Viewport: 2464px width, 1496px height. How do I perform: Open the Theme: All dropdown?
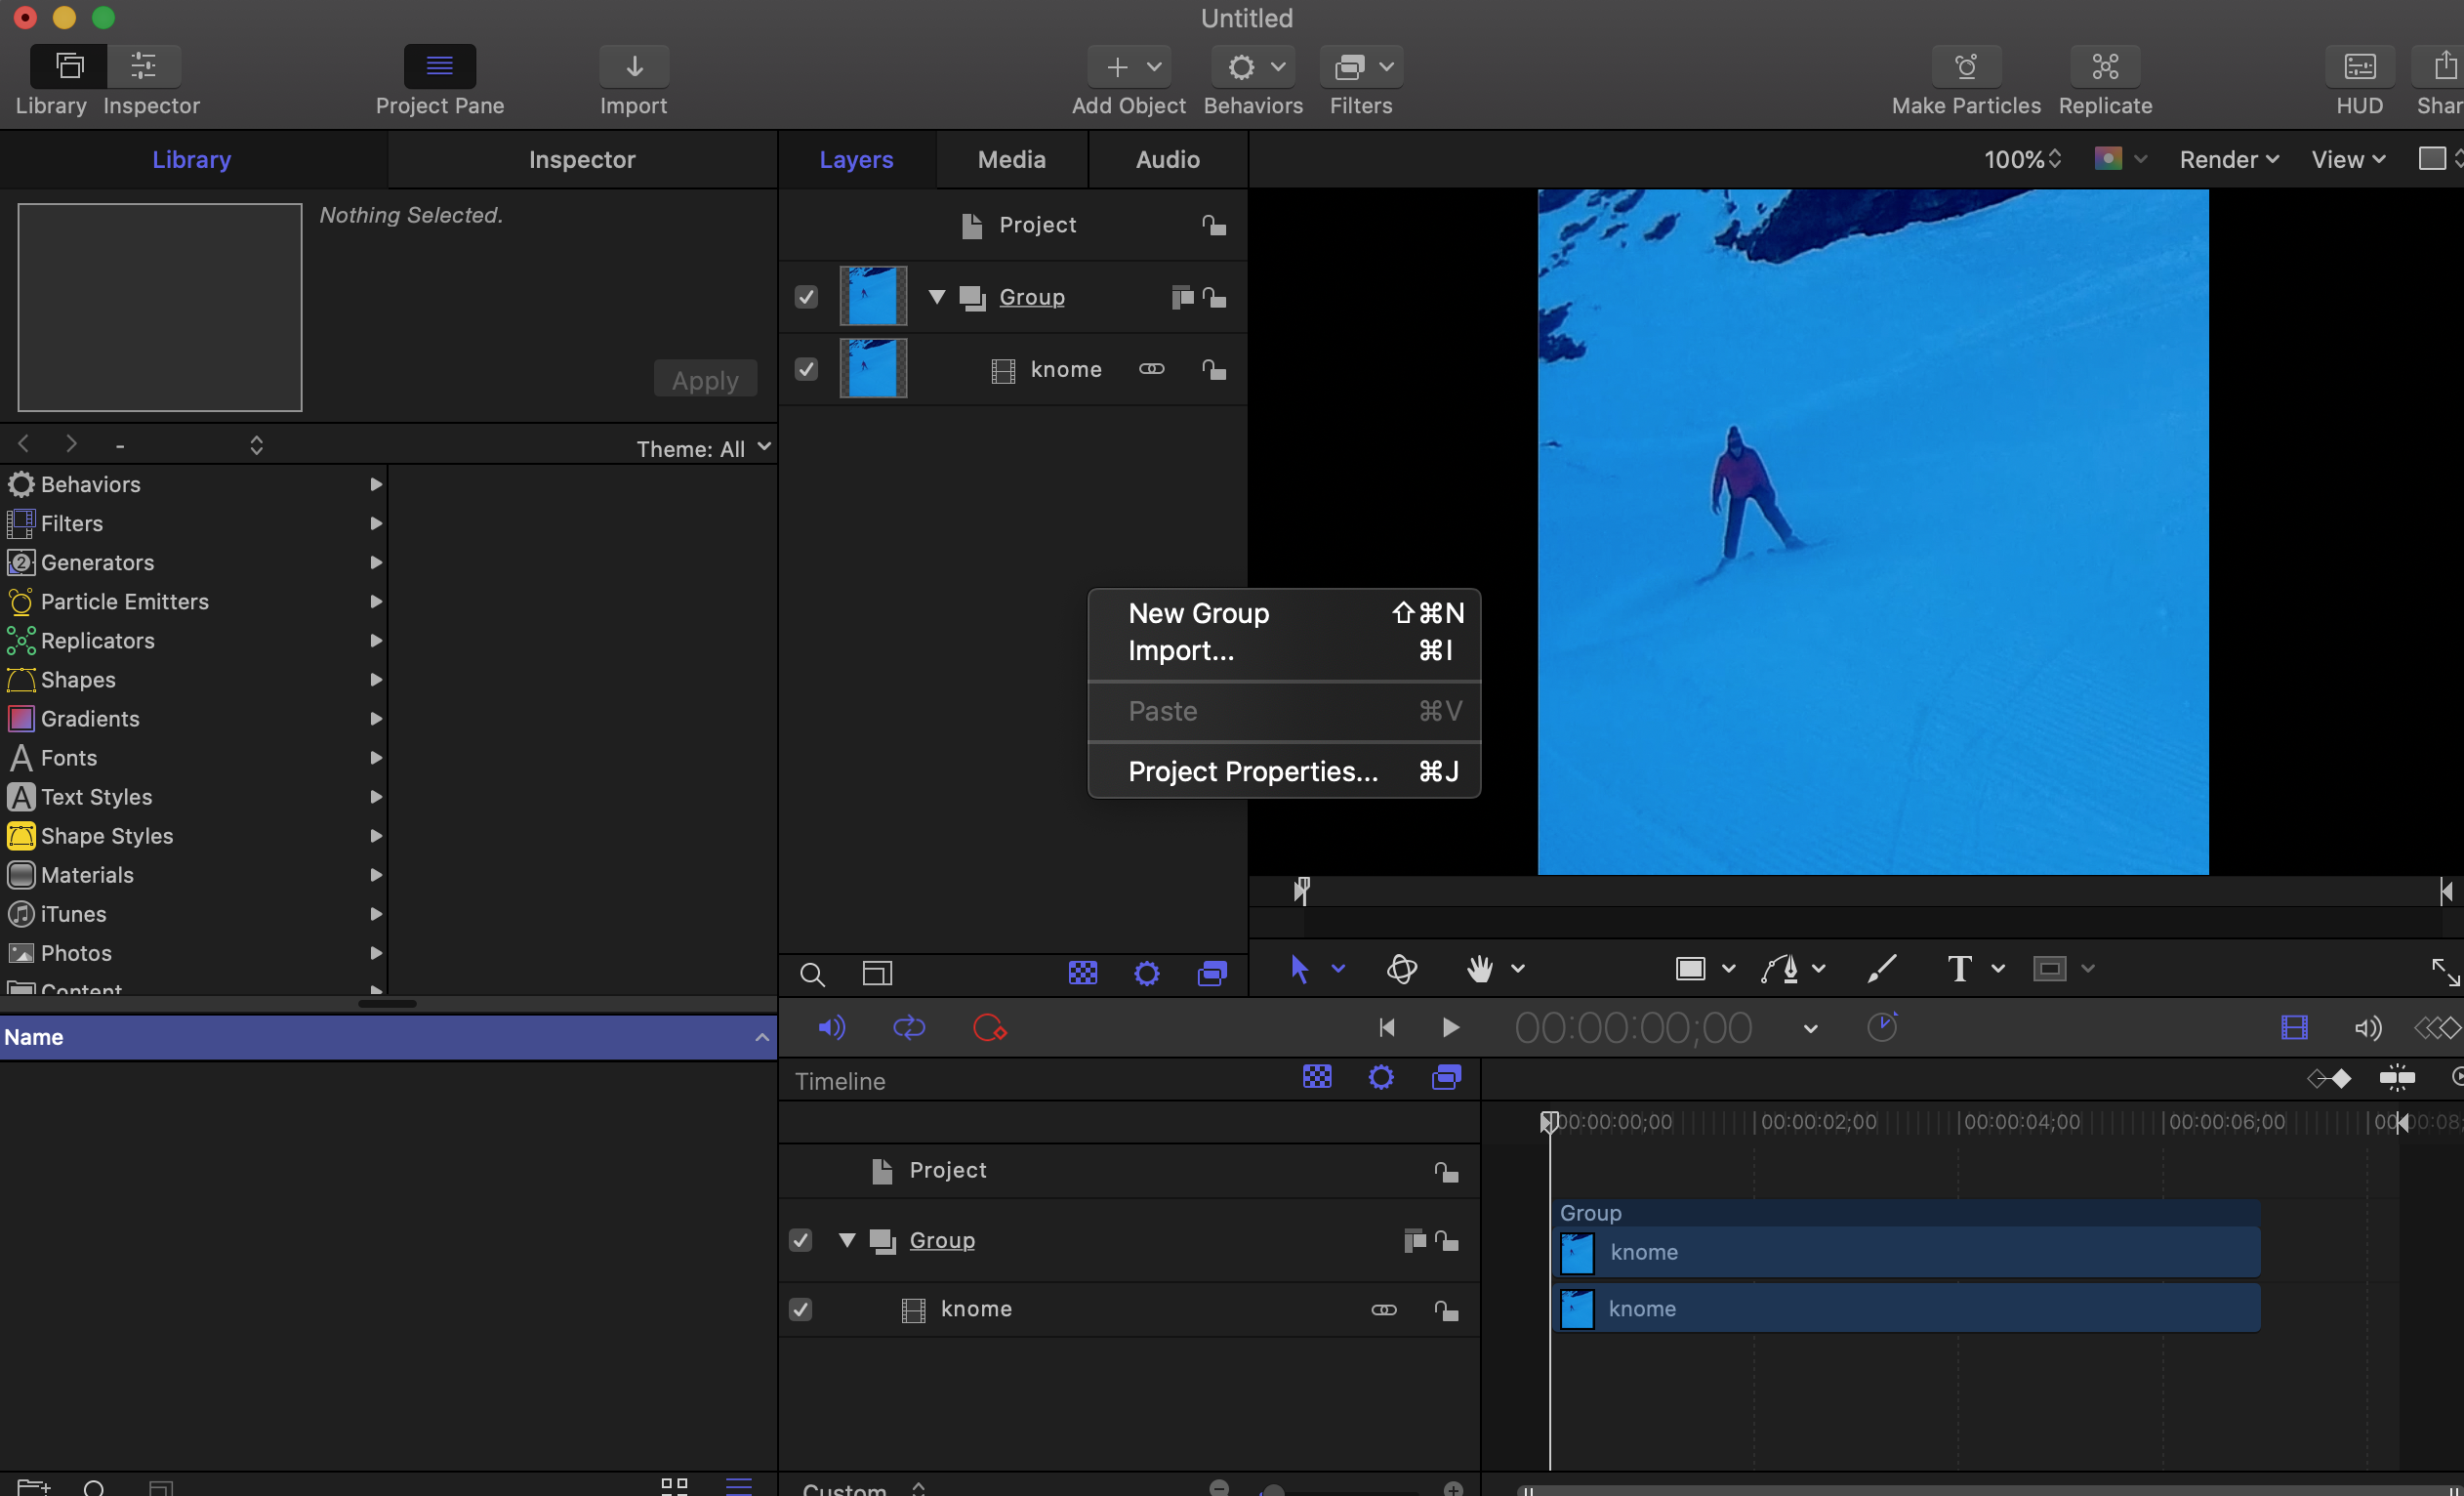[704, 448]
